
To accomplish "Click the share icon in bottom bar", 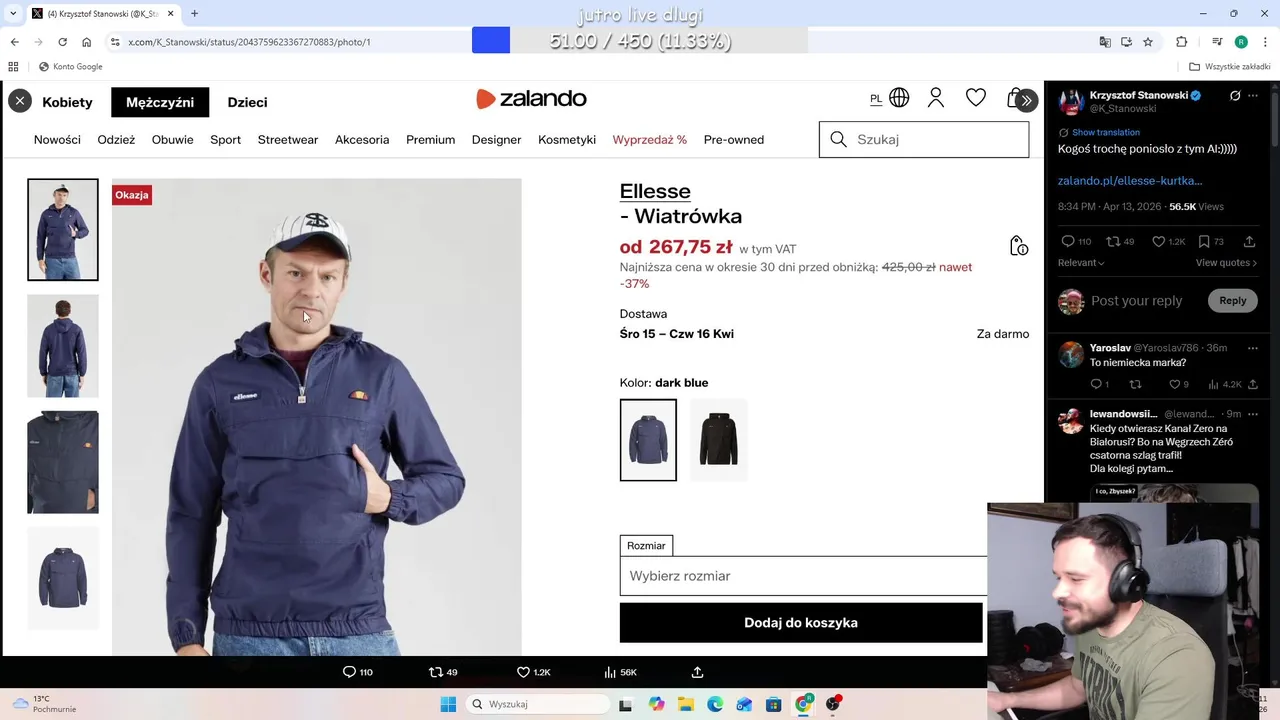I will point(698,672).
